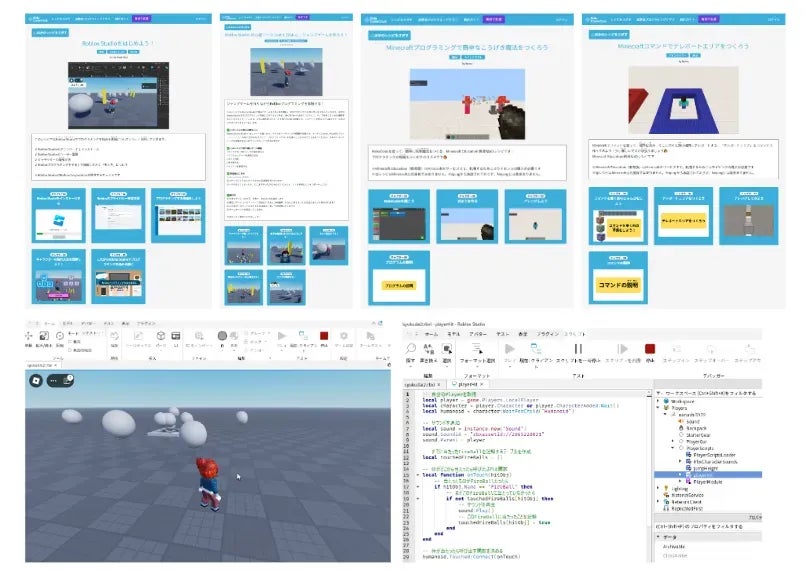This screenshot has width=807, height=571.
Task: Expand the PlayerModule node in Explorer
Action: click(x=680, y=482)
